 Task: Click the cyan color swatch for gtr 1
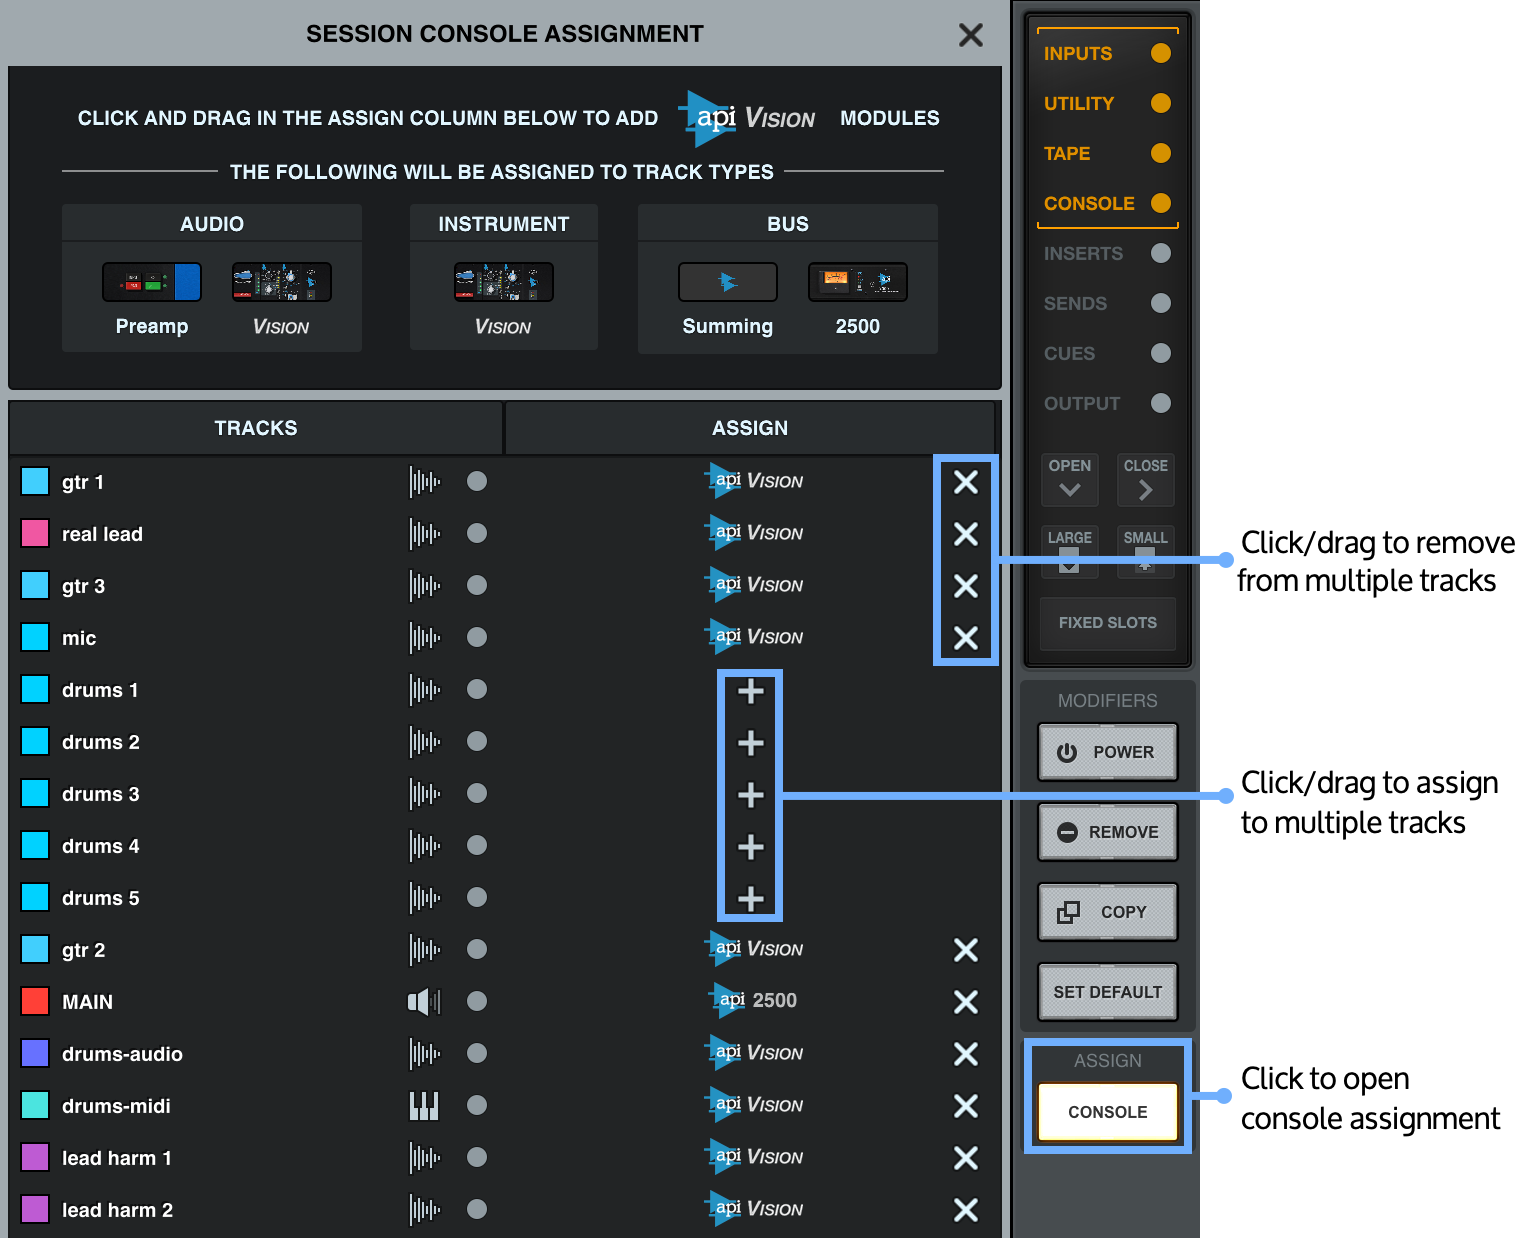pyautogui.click(x=35, y=481)
